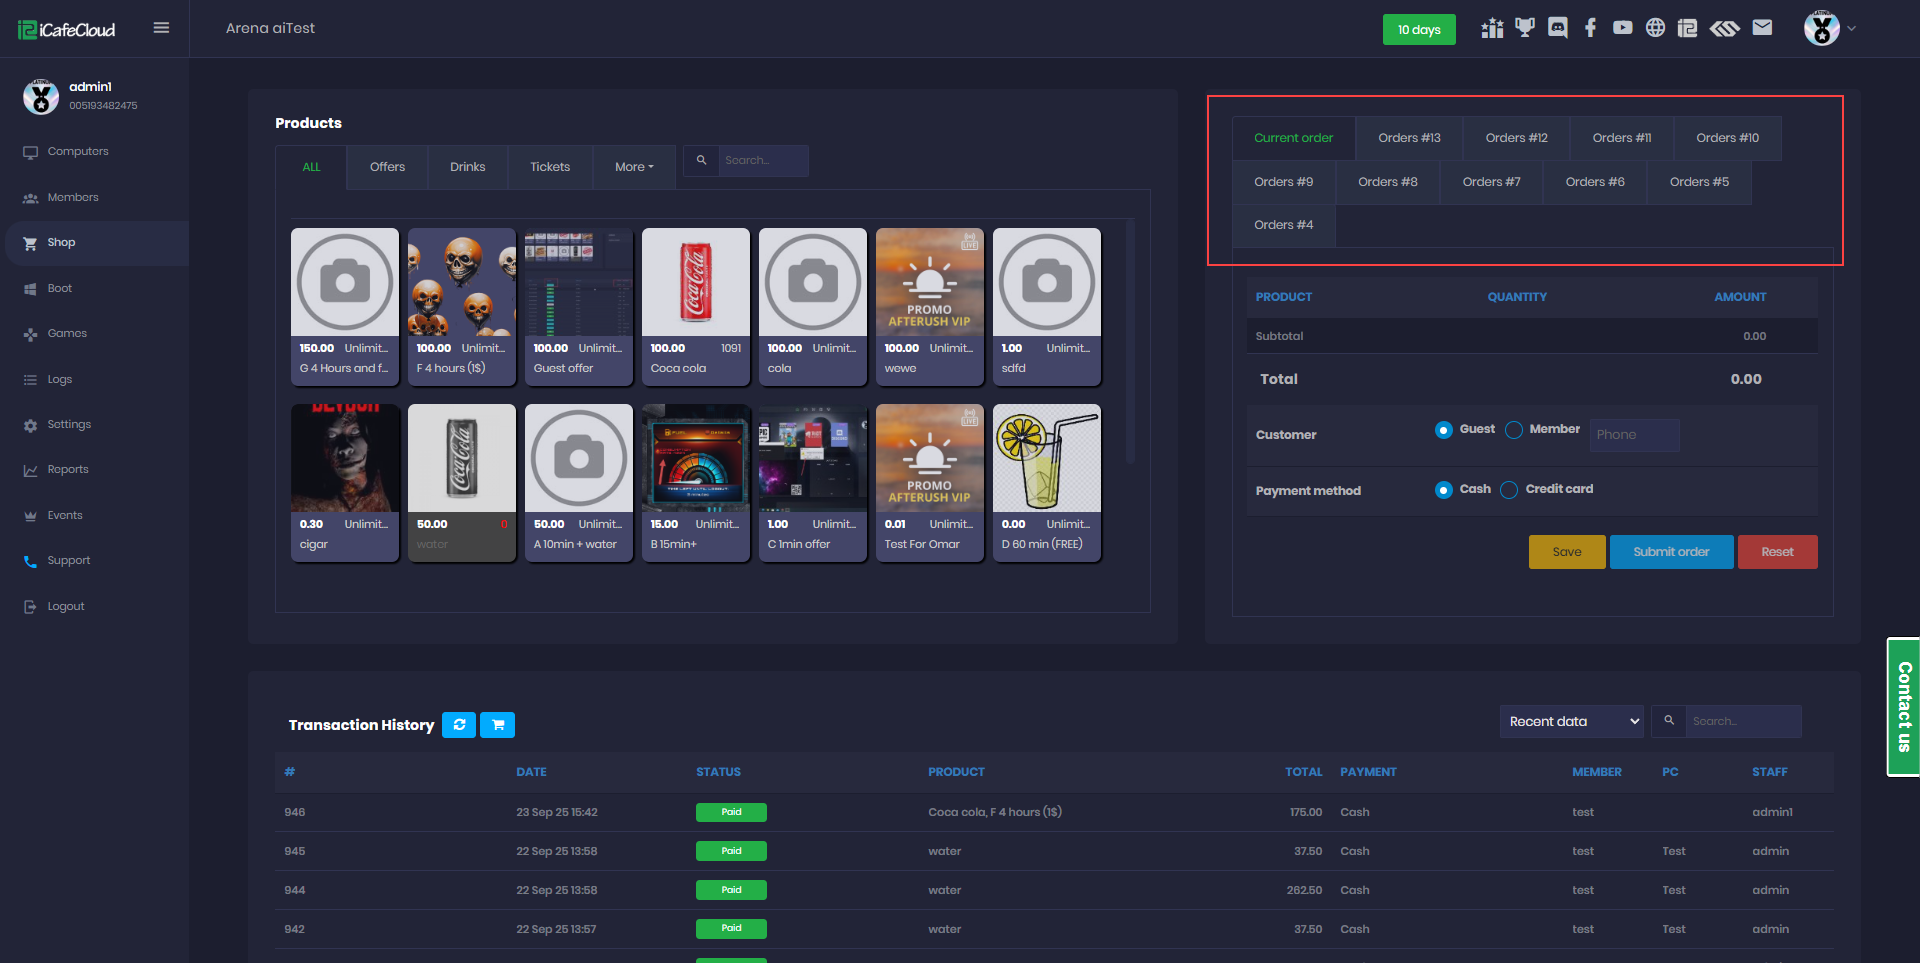Open the Recent data dropdown
Image resolution: width=1920 pixels, height=963 pixels.
(x=1571, y=722)
